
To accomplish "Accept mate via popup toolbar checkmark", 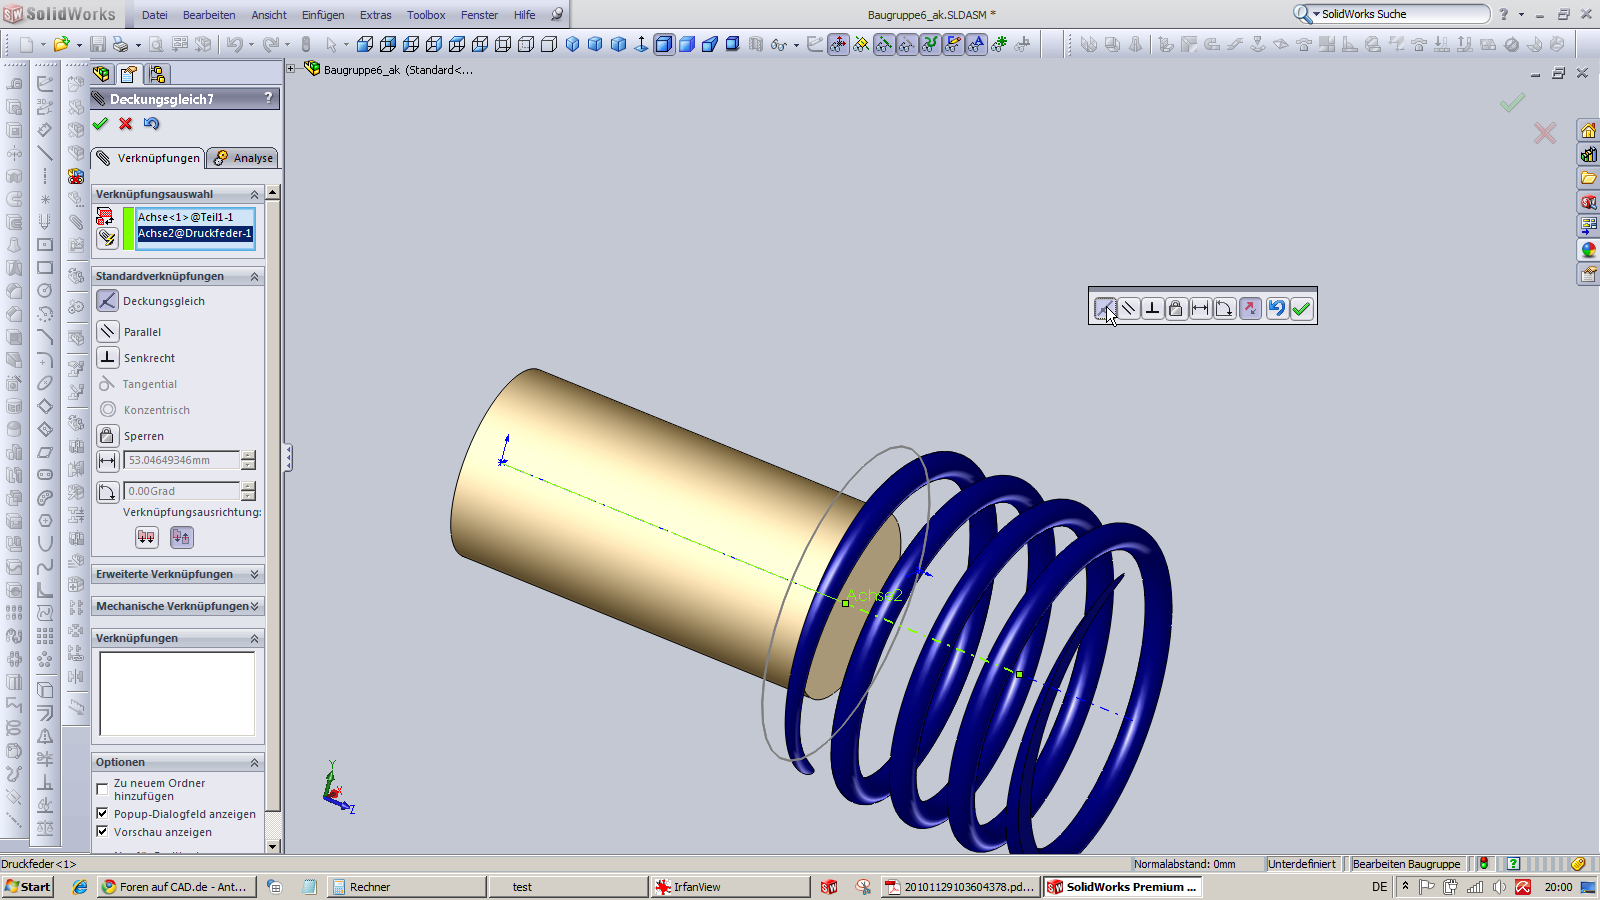I will [1301, 309].
